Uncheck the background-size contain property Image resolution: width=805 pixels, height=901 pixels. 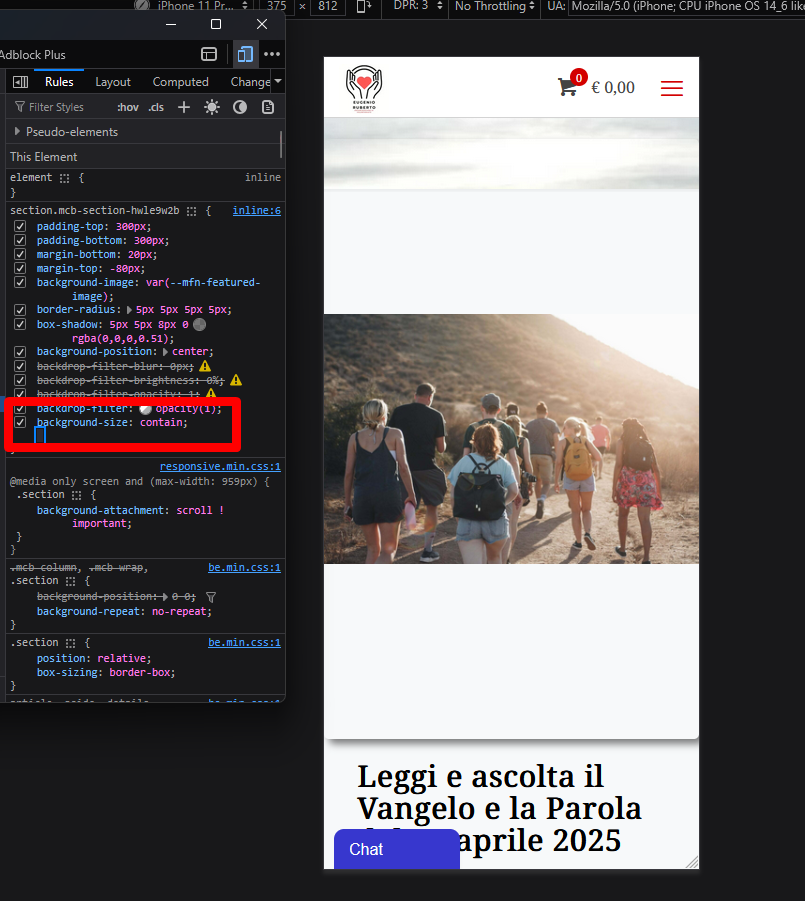(20, 423)
